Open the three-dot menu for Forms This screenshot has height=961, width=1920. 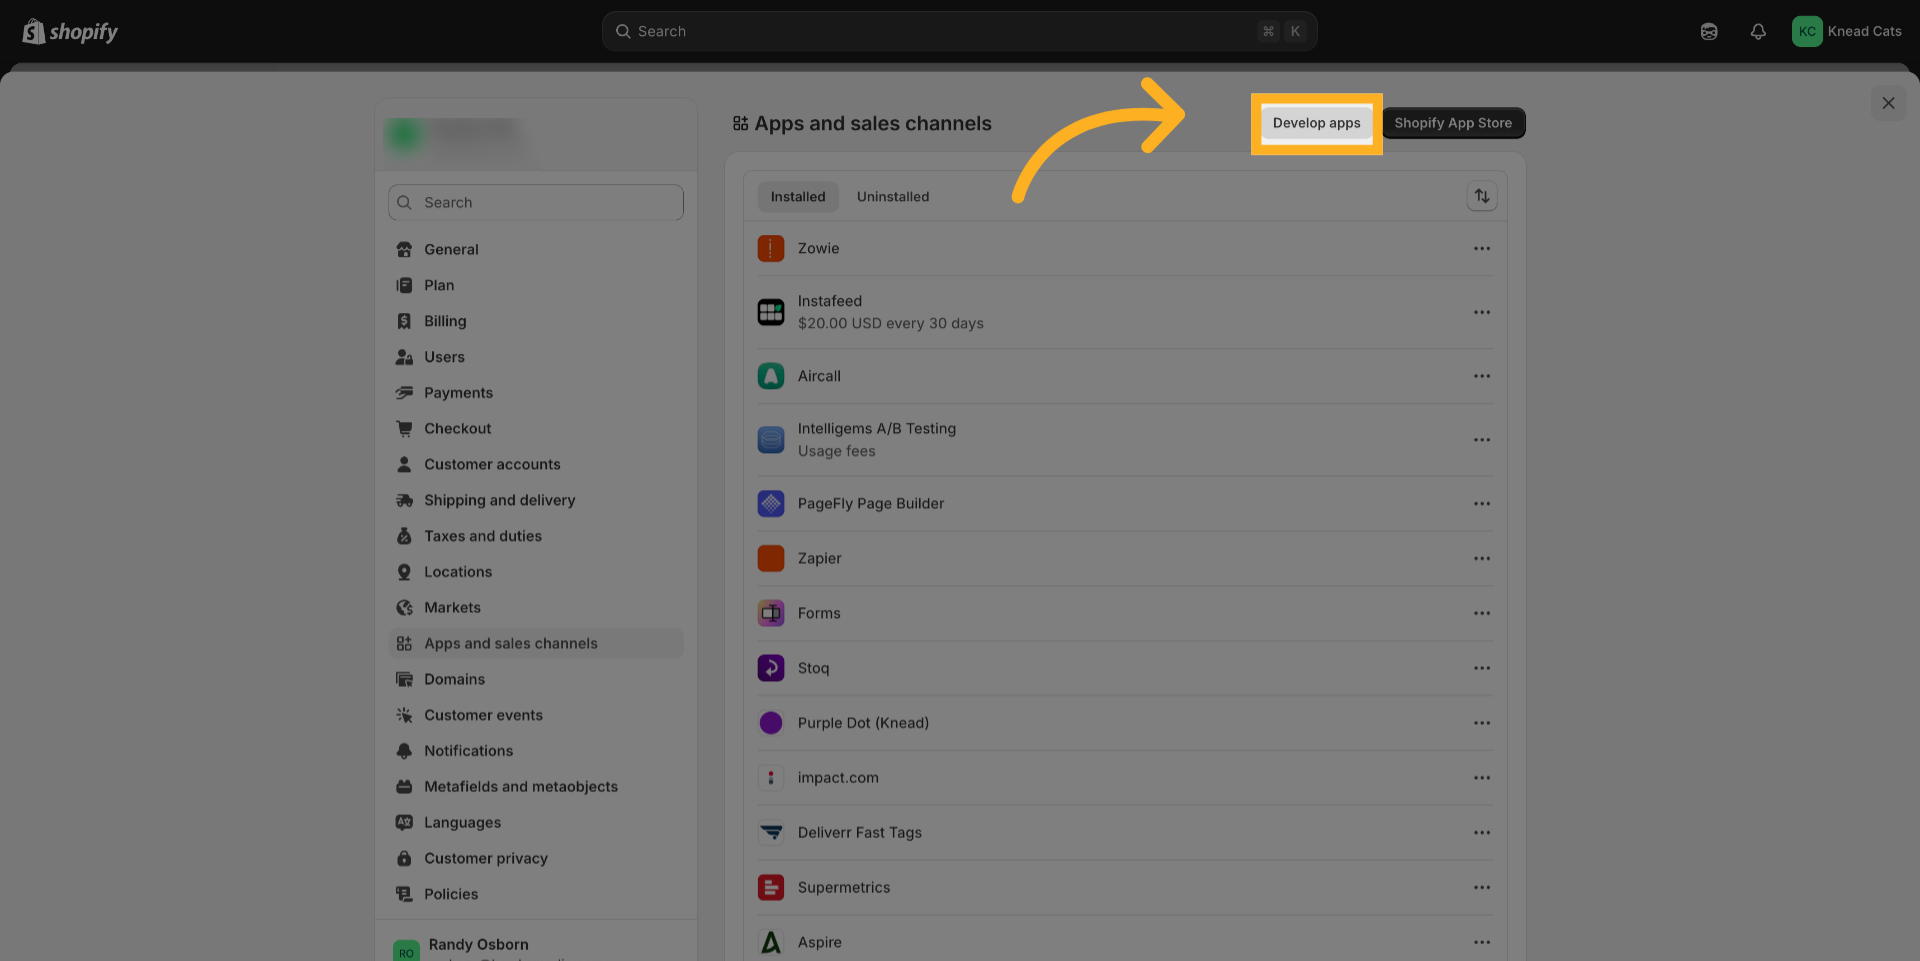1482,613
